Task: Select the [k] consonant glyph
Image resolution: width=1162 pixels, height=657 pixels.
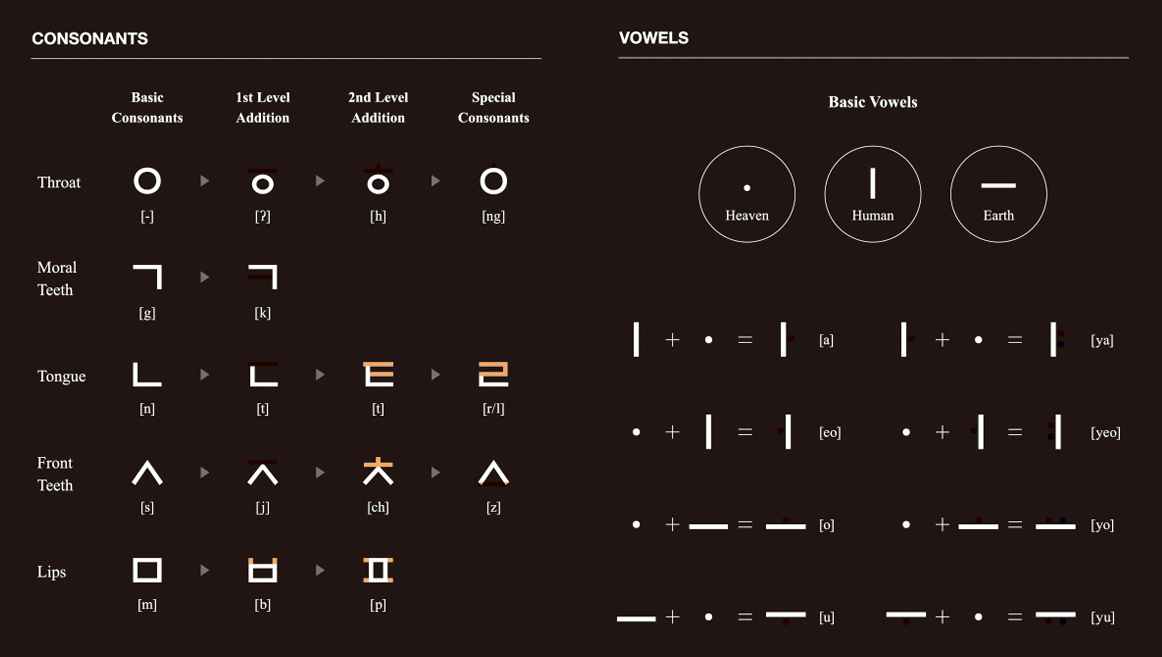Action: (x=262, y=277)
